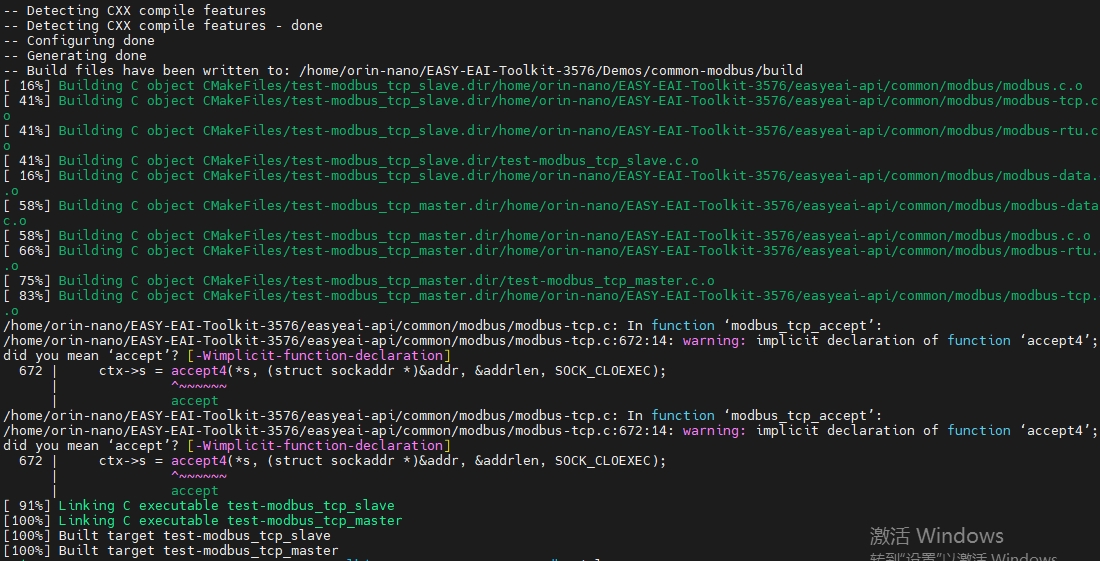Click the tcp_slave.dir modbus-tcp.c build line
Screen dimensions: 1100x561
pyautogui.click(x=550, y=101)
